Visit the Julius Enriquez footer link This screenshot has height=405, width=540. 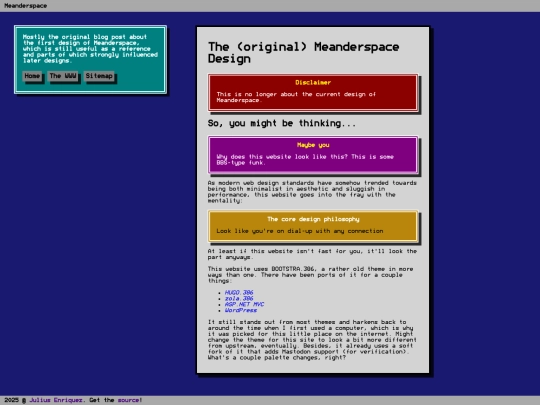(x=56, y=400)
